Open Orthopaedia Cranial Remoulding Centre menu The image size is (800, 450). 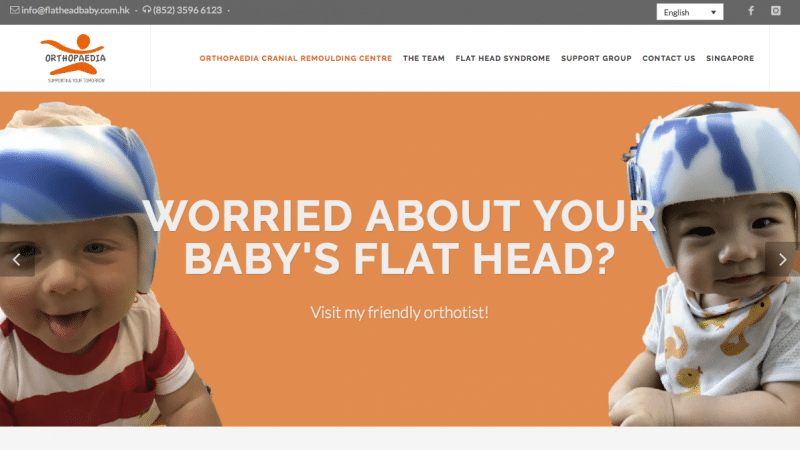[295, 58]
